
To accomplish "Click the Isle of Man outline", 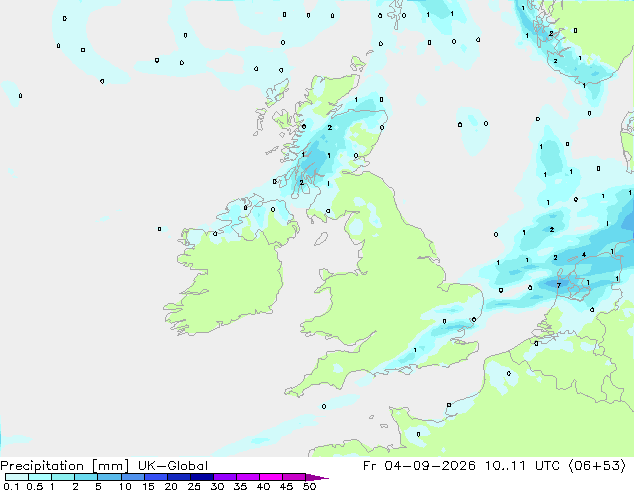I will 321,239.
